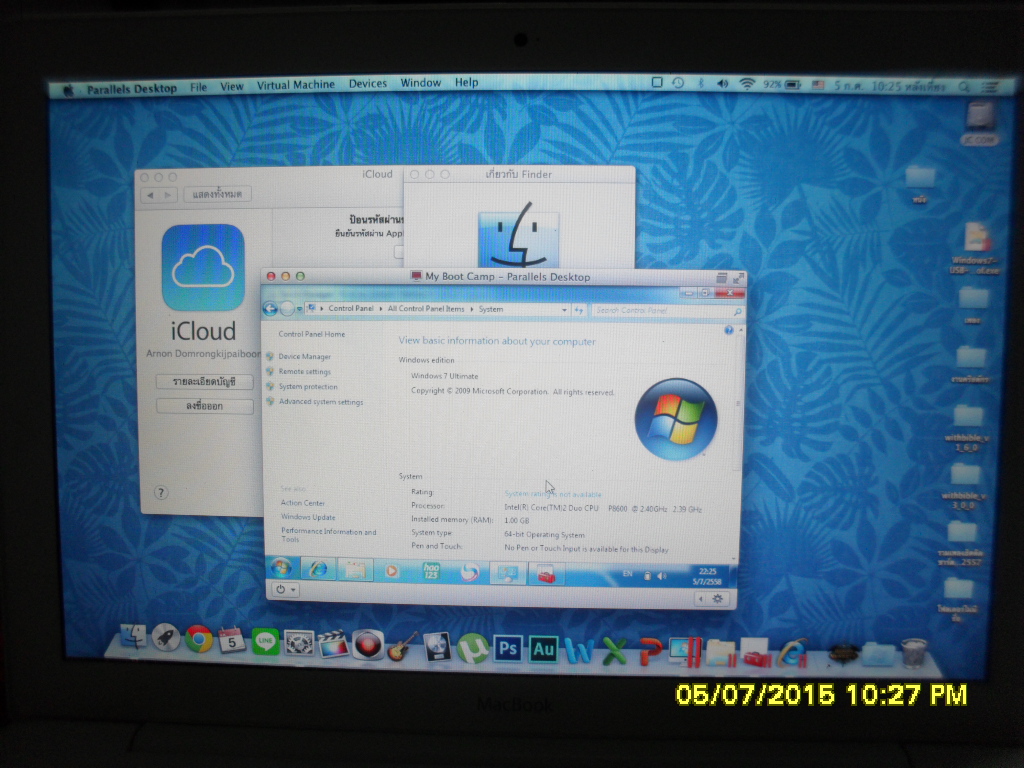Open the Wi-Fi status menu
Viewport: 1024px width, 768px height.
click(746, 84)
